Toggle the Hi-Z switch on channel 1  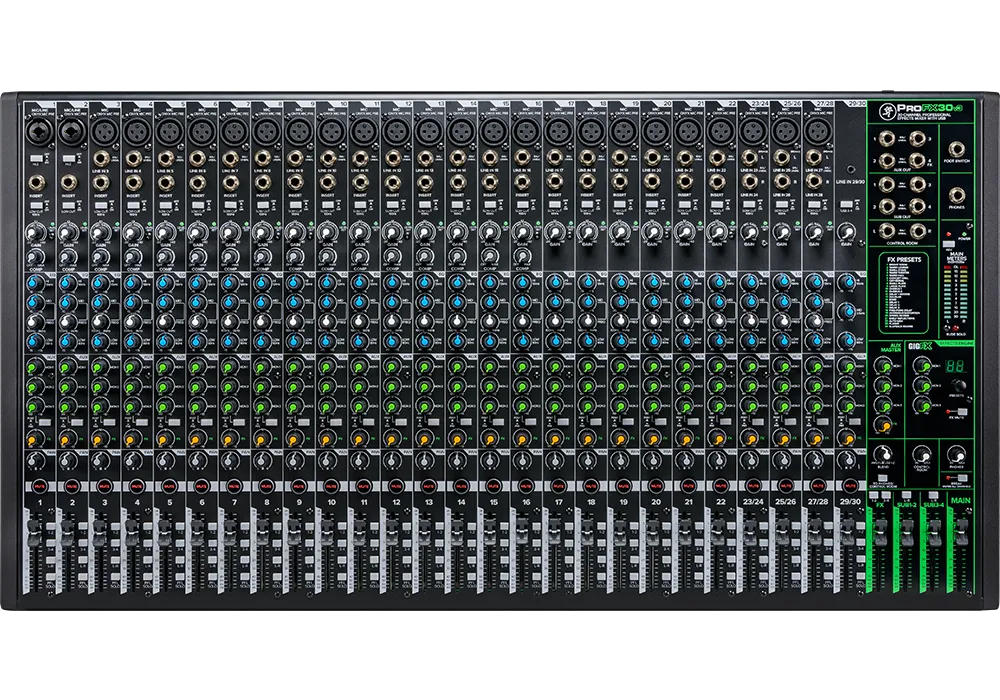pyautogui.click(x=36, y=157)
